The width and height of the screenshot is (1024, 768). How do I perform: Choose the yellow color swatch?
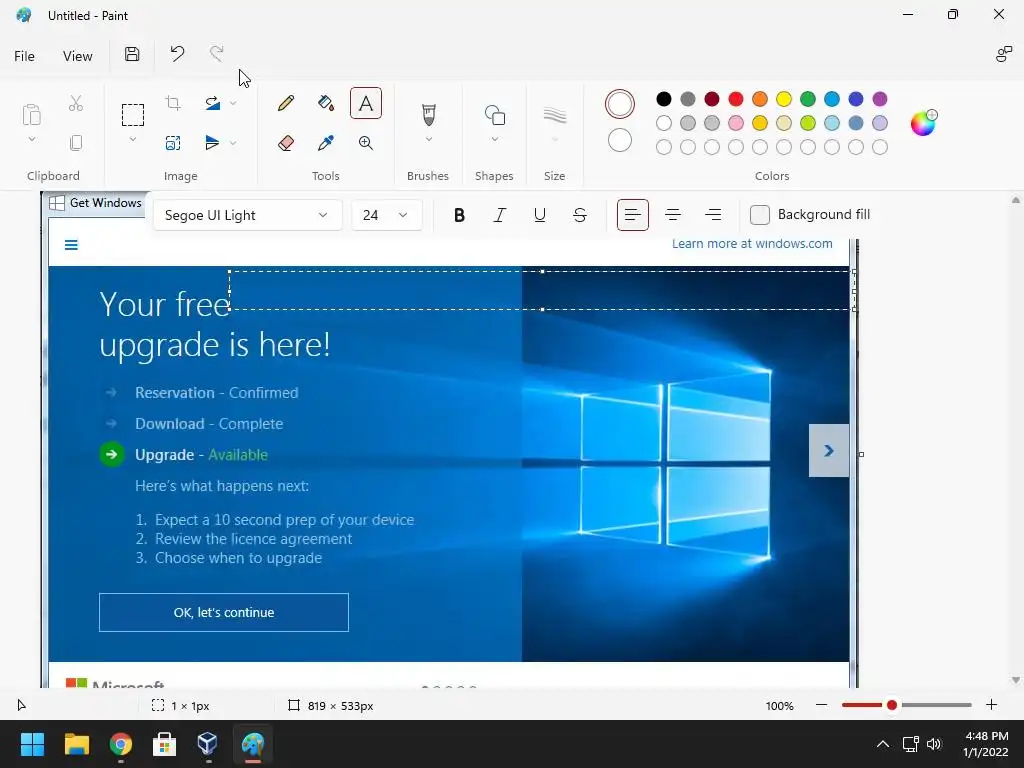pos(784,99)
